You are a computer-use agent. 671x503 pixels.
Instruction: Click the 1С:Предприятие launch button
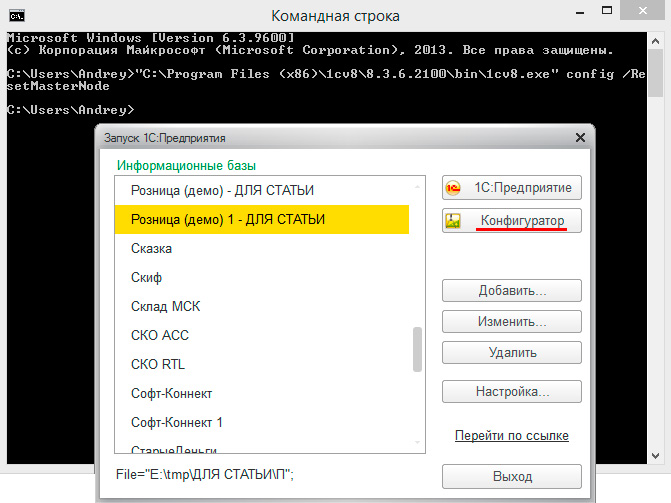(511, 188)
